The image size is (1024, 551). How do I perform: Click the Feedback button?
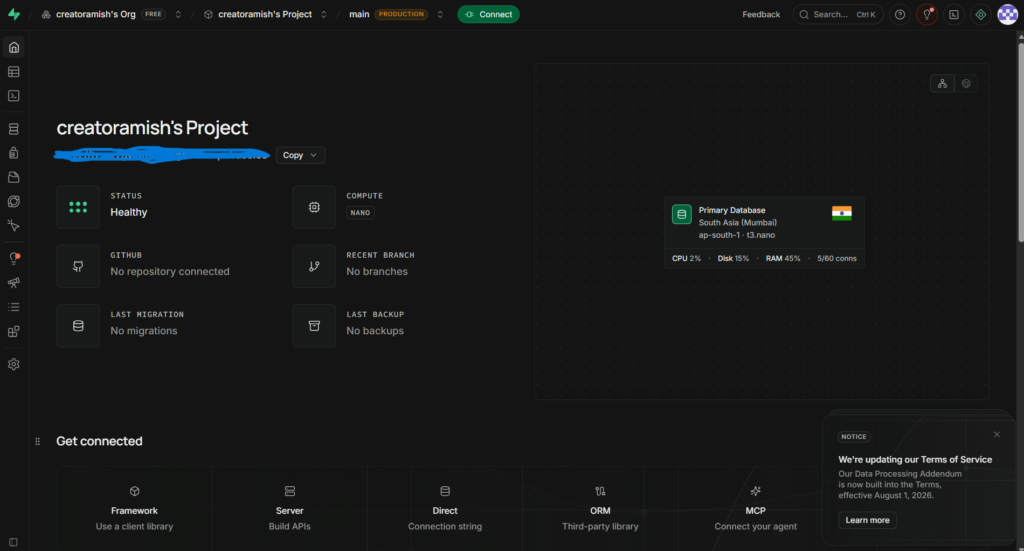click(x=761, y=14)
